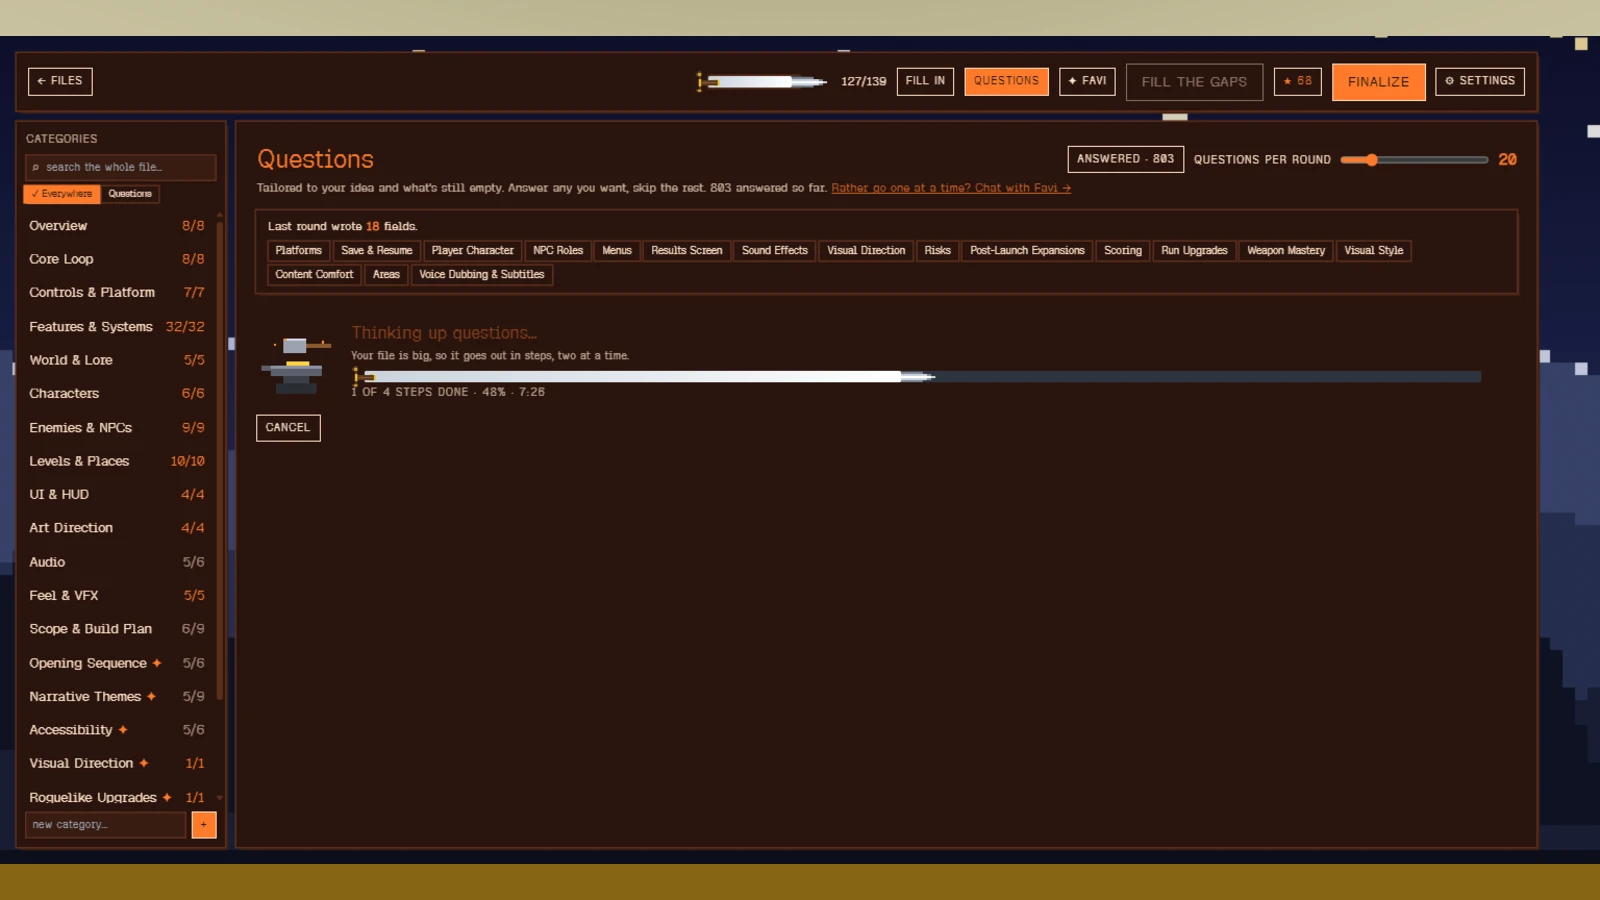Click the Voice Dubbing & Subtitles tag
This screenshot has width=1600, height=900.
(482, 275)
